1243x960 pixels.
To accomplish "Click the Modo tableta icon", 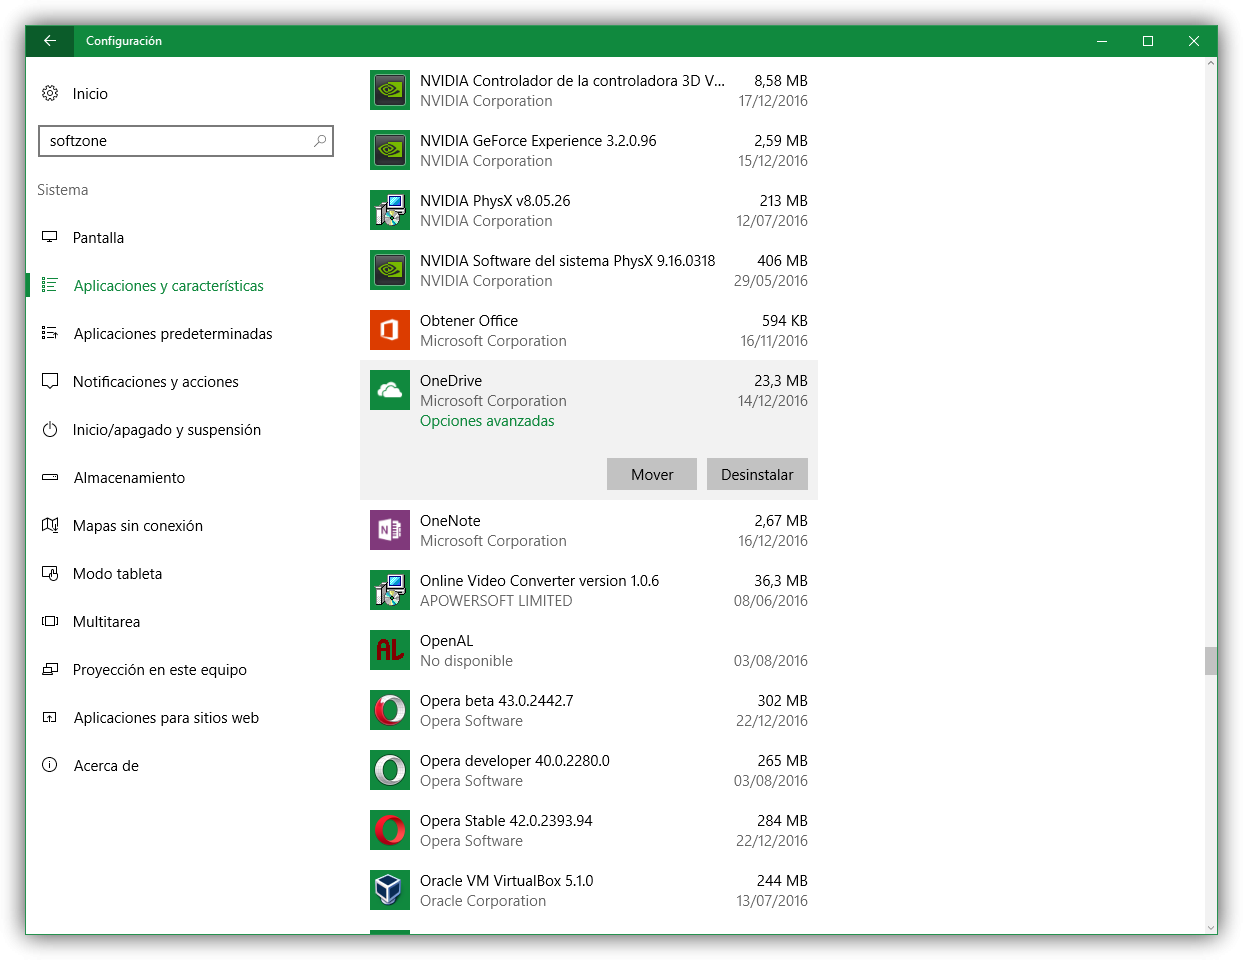I will [50, 573].
